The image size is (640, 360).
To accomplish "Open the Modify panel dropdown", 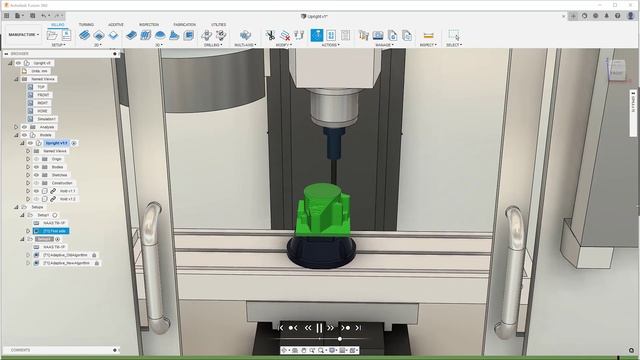I will pyautogui.click(x=283, y=45).
